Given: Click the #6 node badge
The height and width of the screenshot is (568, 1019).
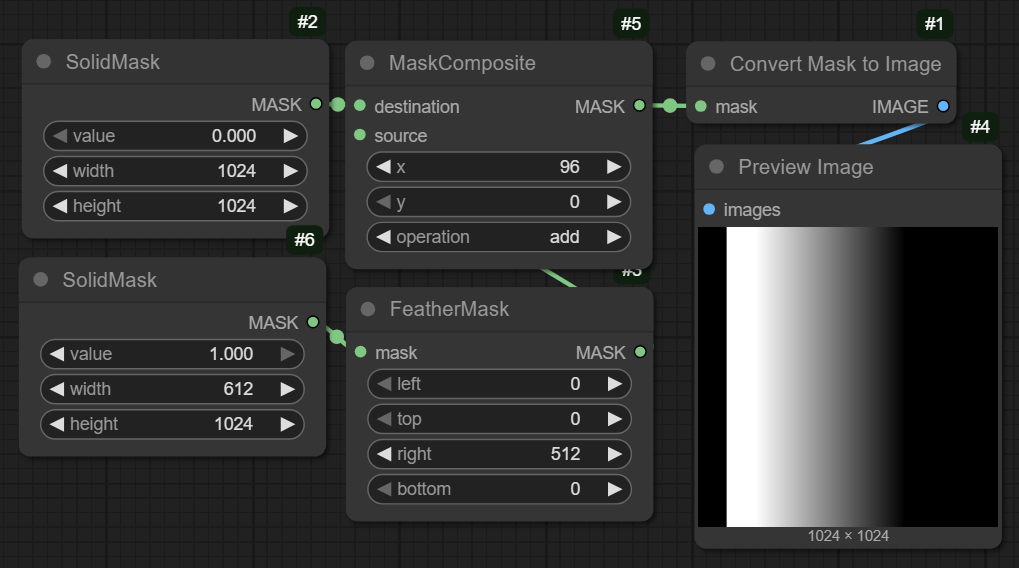Looking at the screenshot, I should [304, 240].
